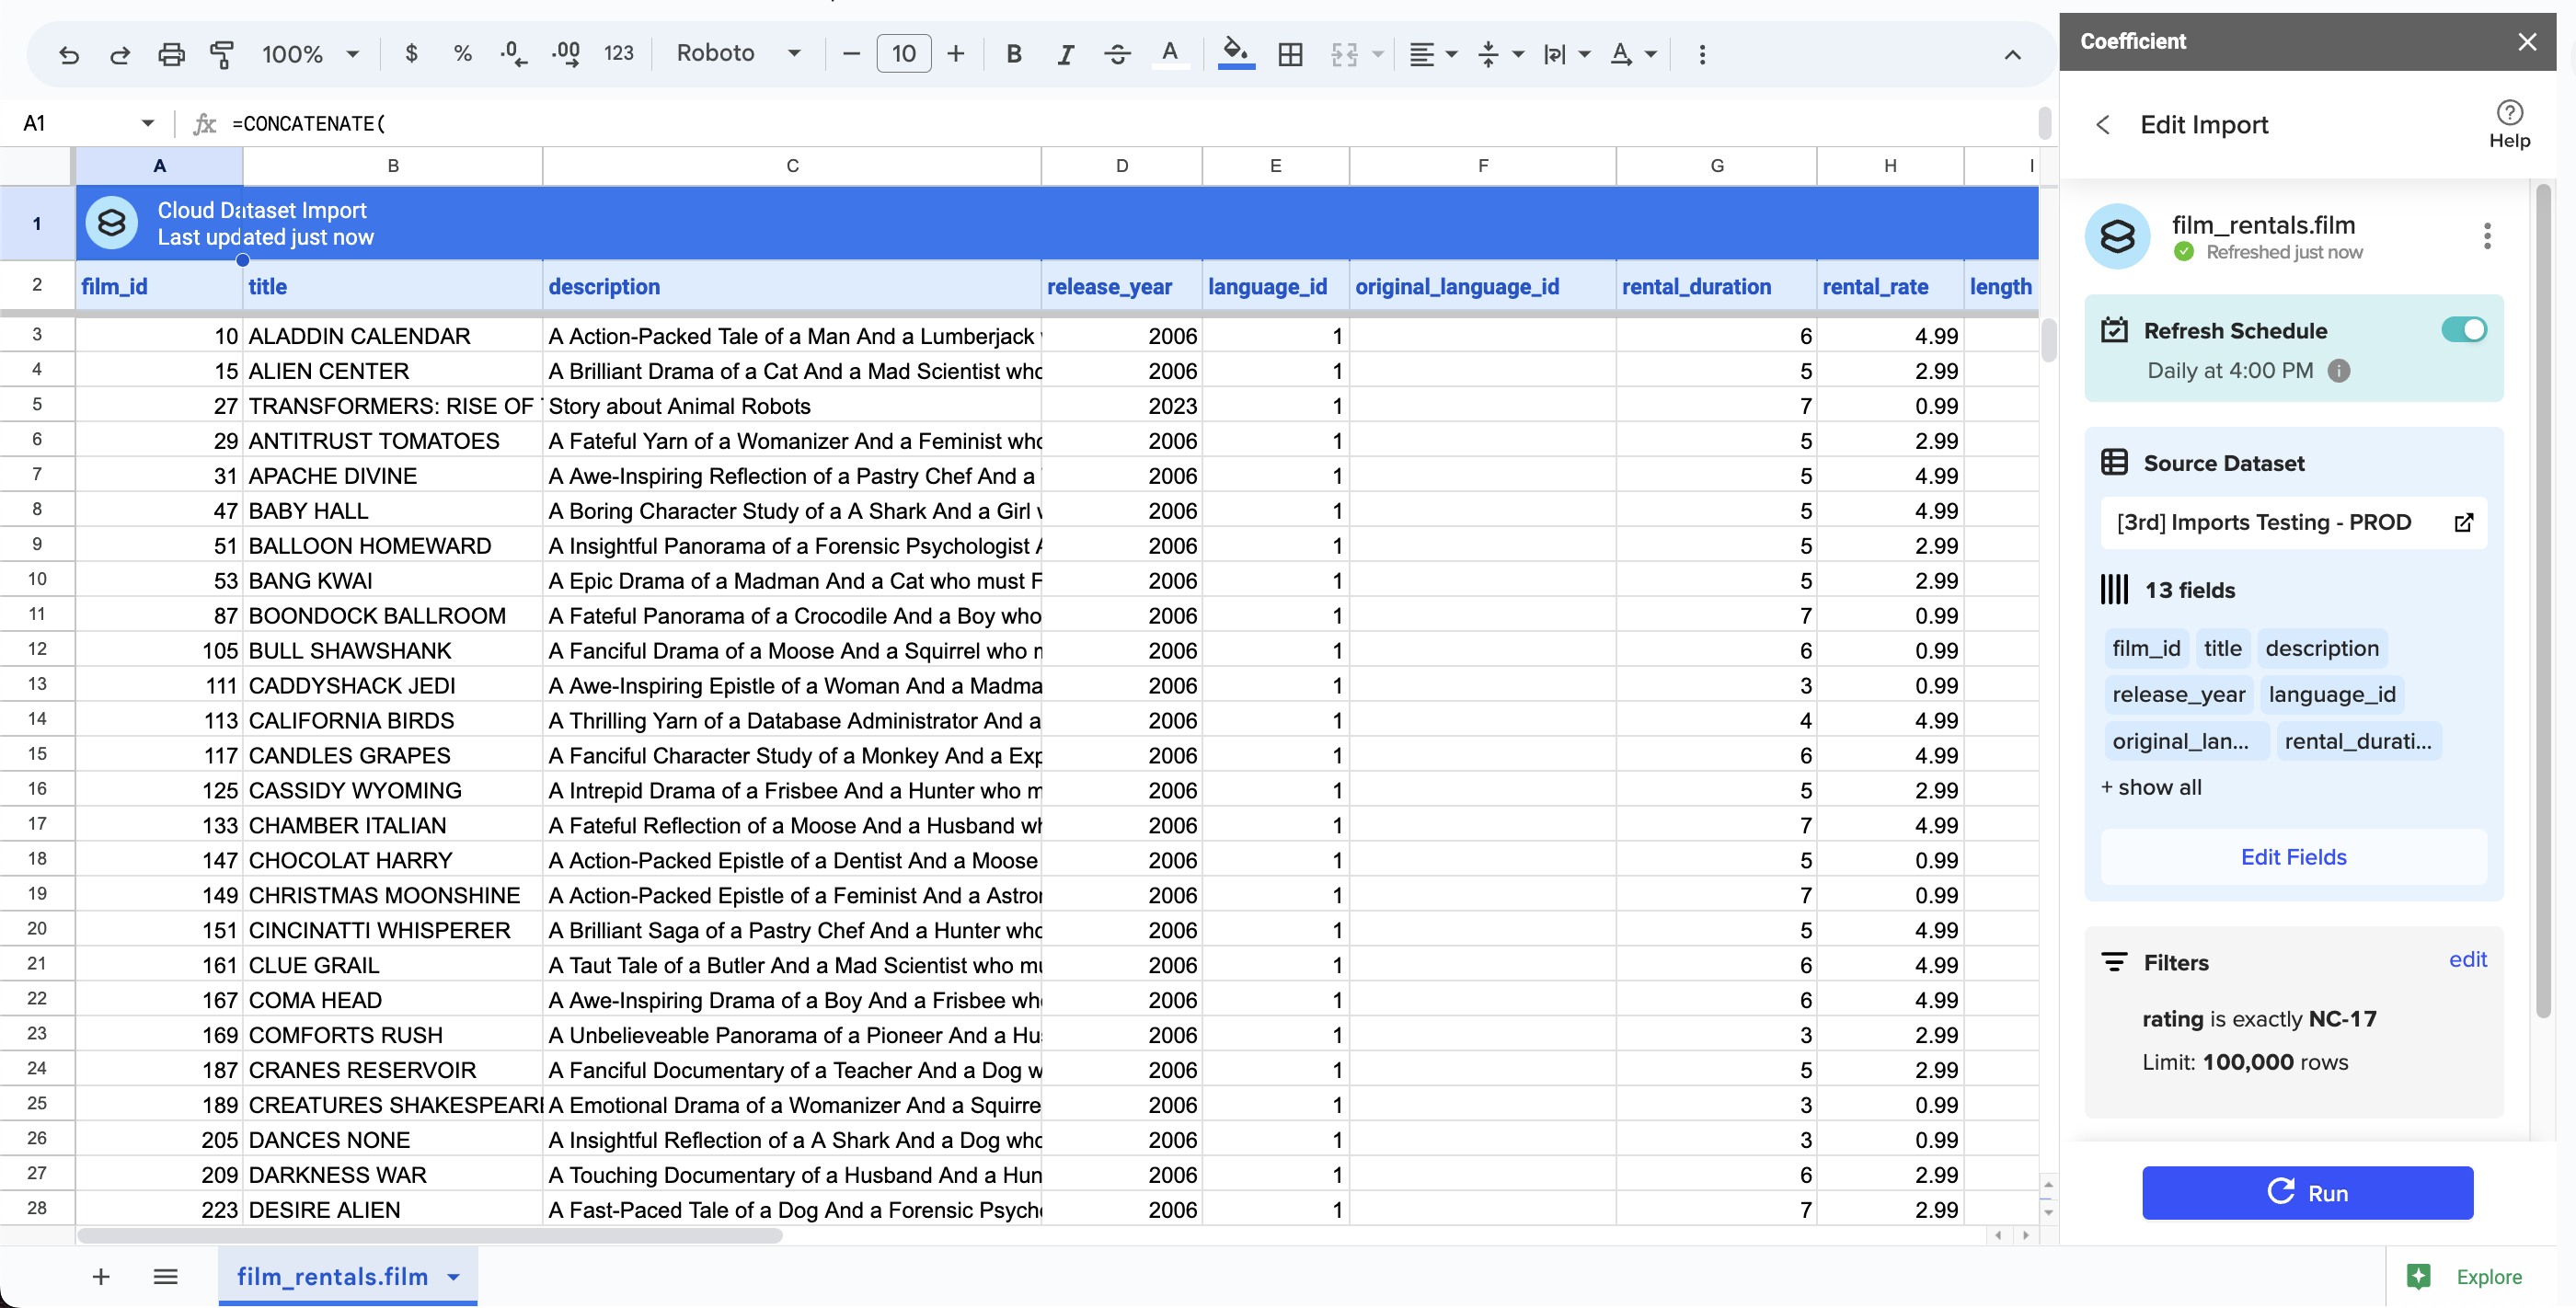The width and height of the screenshot is (2576, 1308).
Task: Format as percent
Action: click(462, 53)
